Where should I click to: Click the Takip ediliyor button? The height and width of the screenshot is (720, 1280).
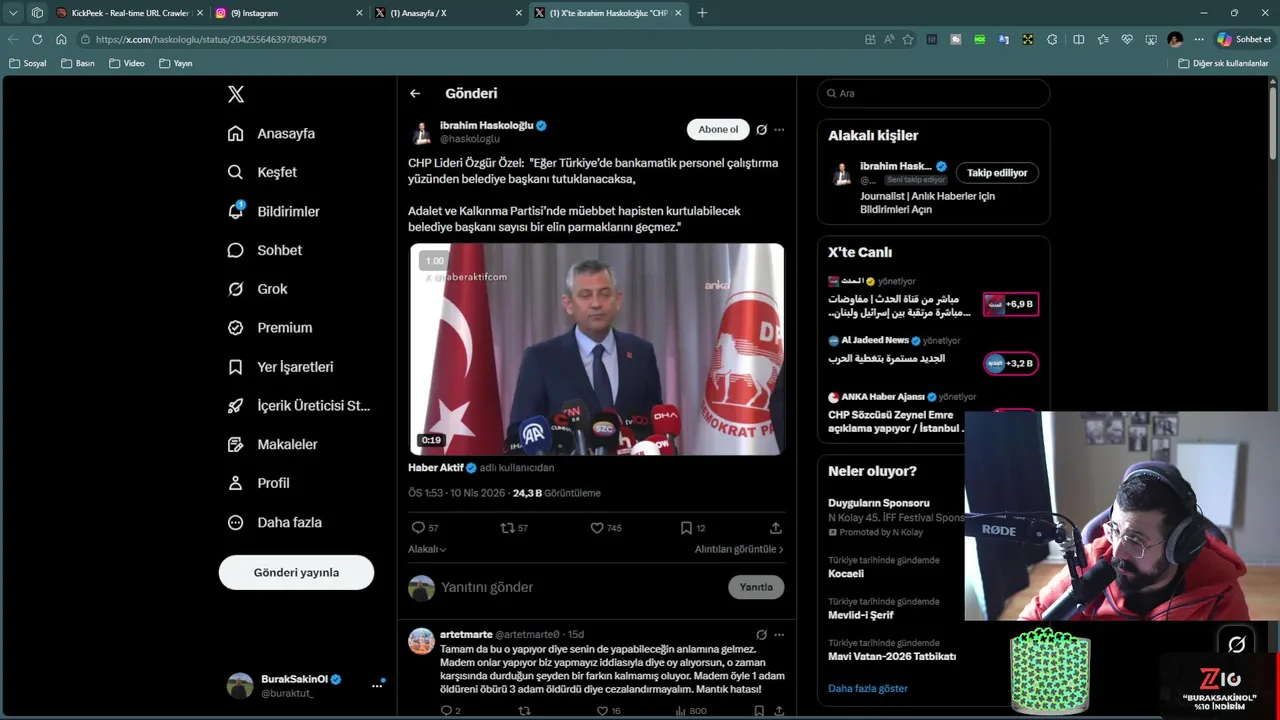pos(997,173)
